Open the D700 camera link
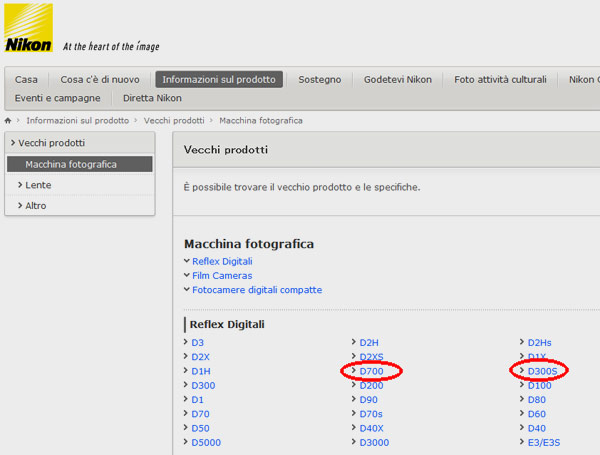 (x=372, y=371)
